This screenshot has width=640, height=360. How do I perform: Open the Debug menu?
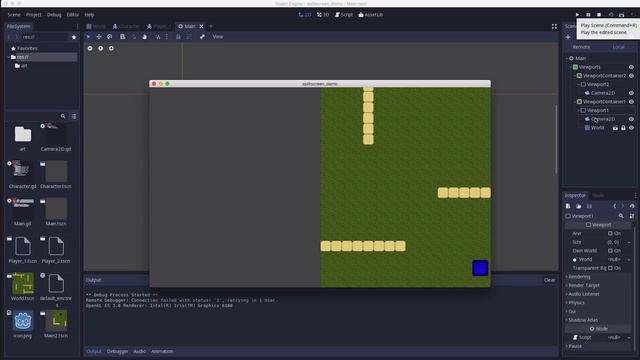(x=53, y=15)
